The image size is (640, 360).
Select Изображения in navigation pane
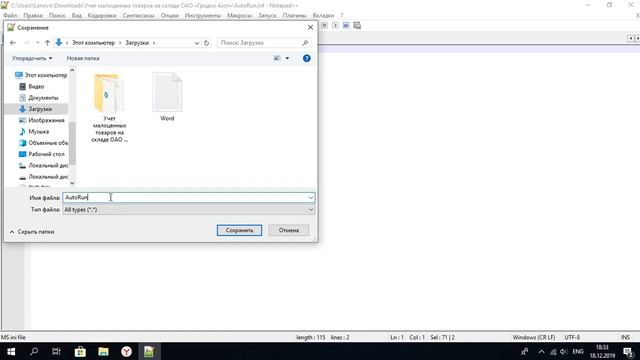tap(46, 120)
